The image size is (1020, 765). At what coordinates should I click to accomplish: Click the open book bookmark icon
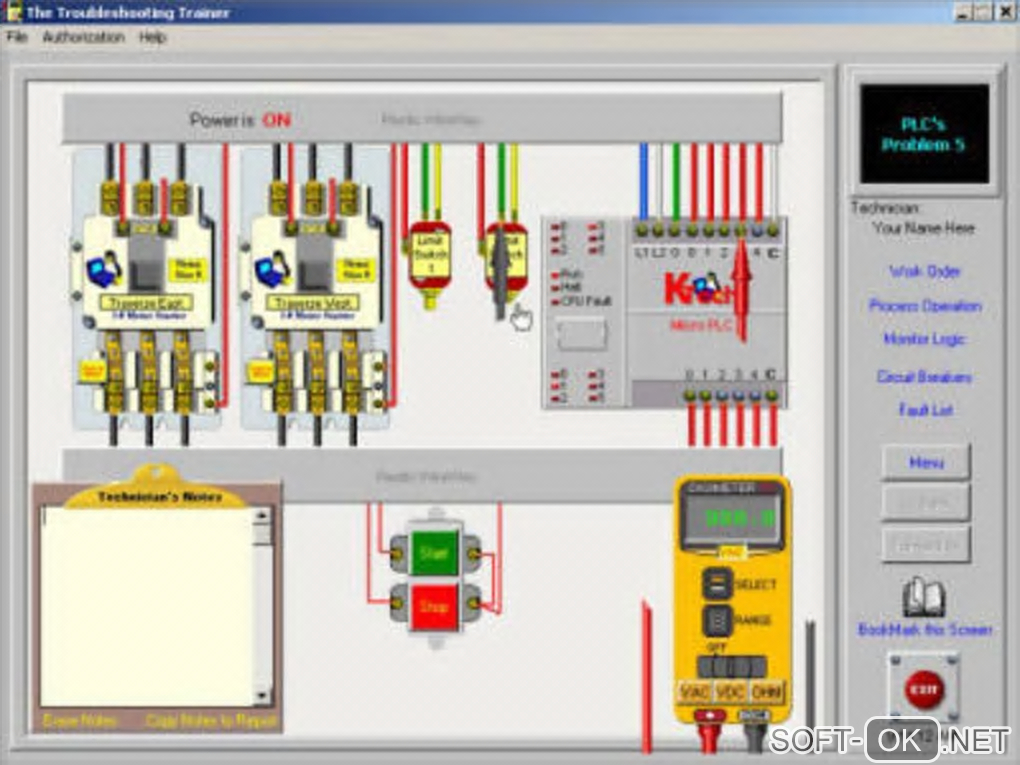[924, 597]
